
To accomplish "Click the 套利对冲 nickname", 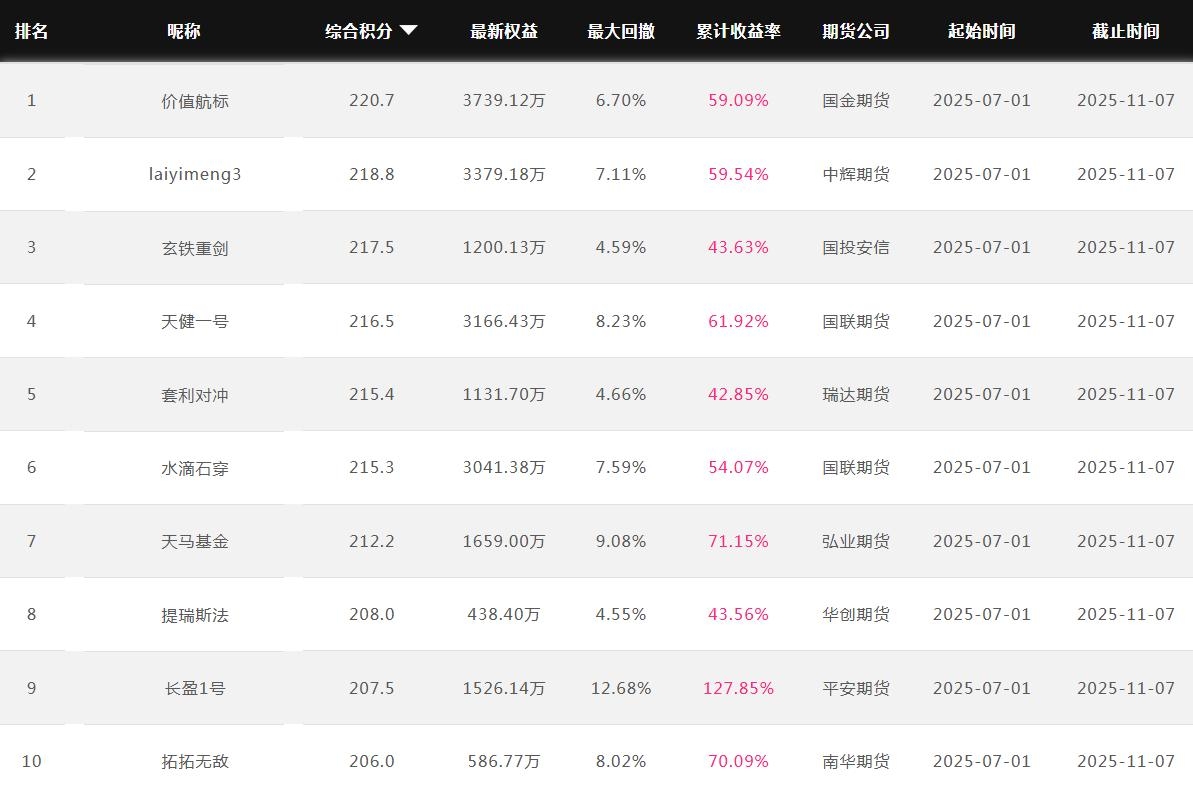I will coord(195,395).
